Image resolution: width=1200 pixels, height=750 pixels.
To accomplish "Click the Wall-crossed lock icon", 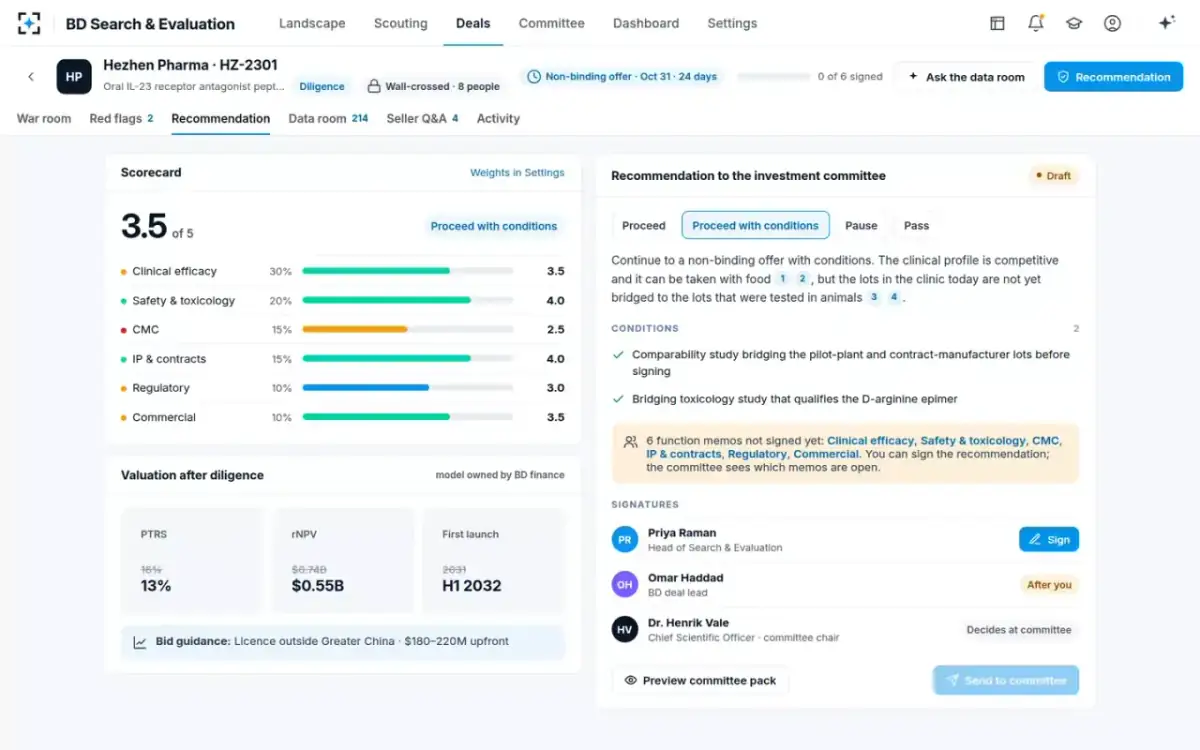I will tap(374, 86).
